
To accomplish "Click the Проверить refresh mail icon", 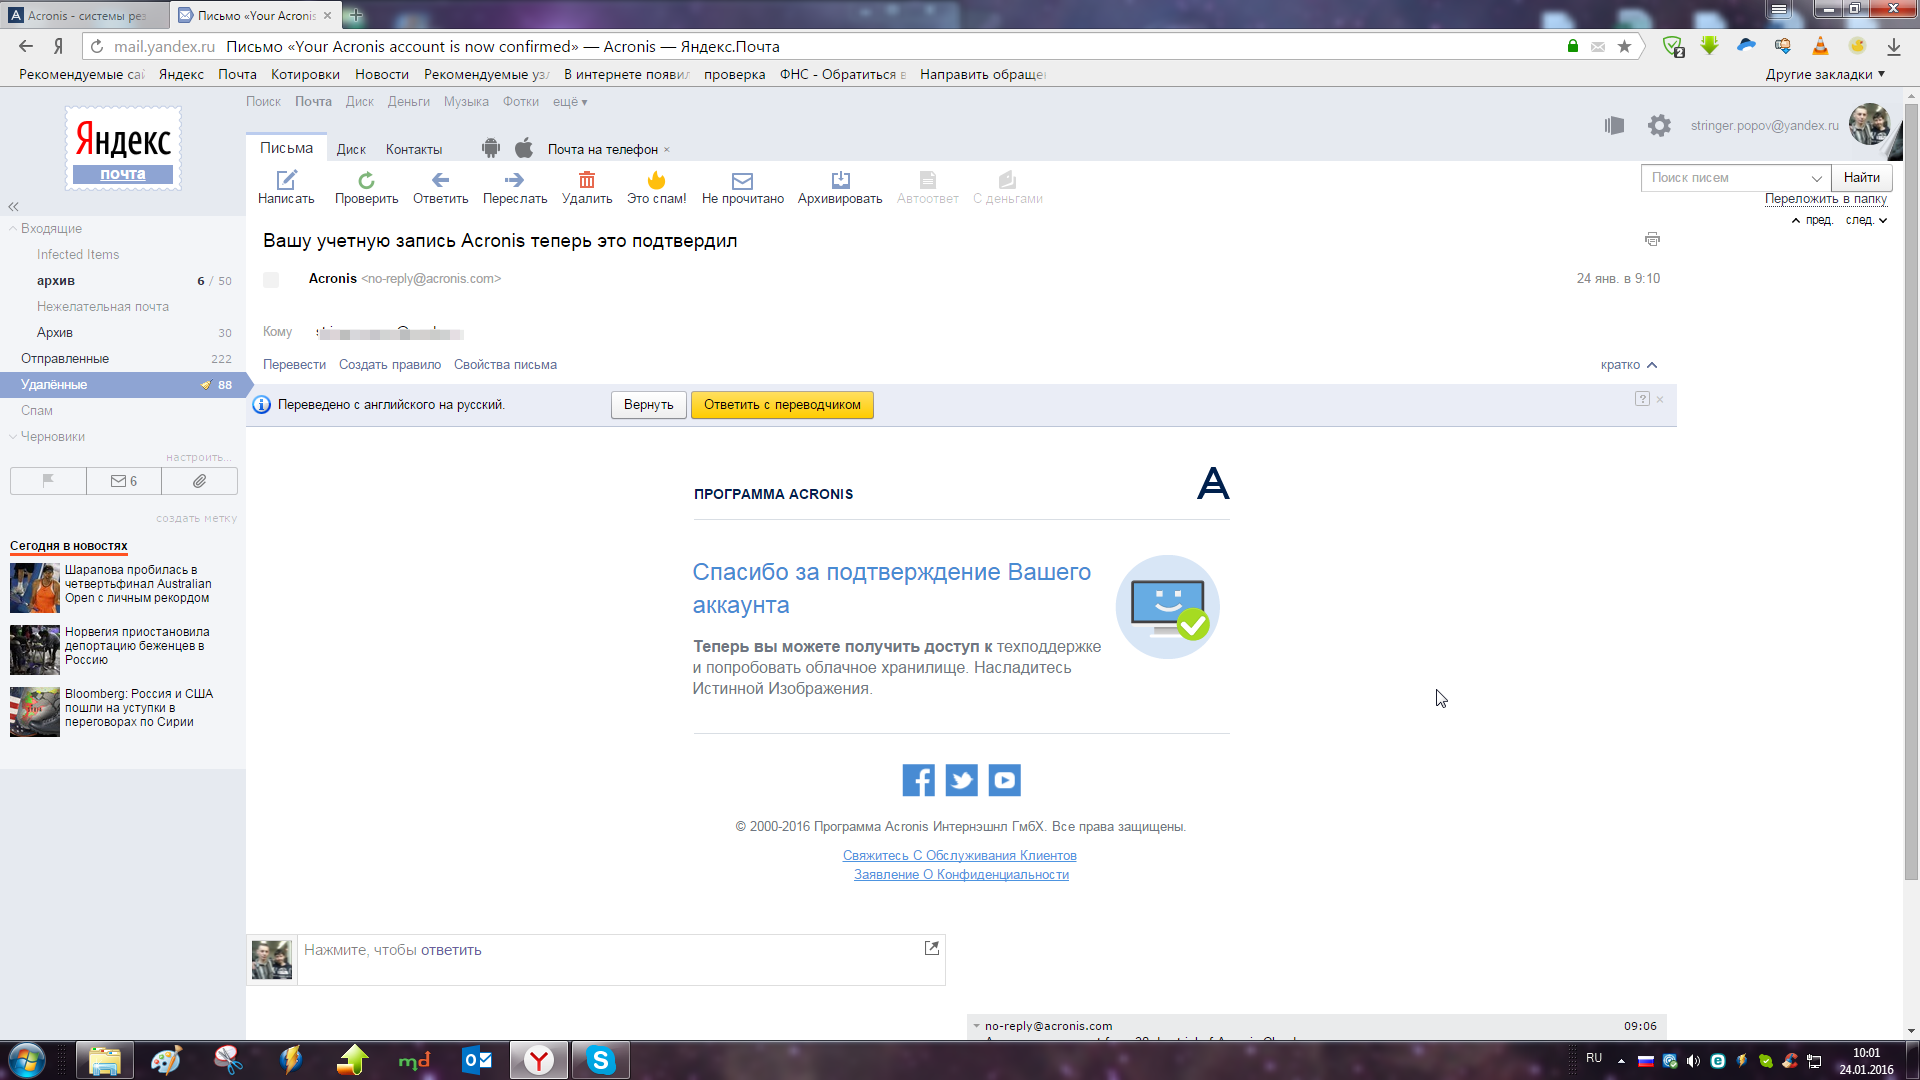I will click(366, 180).
